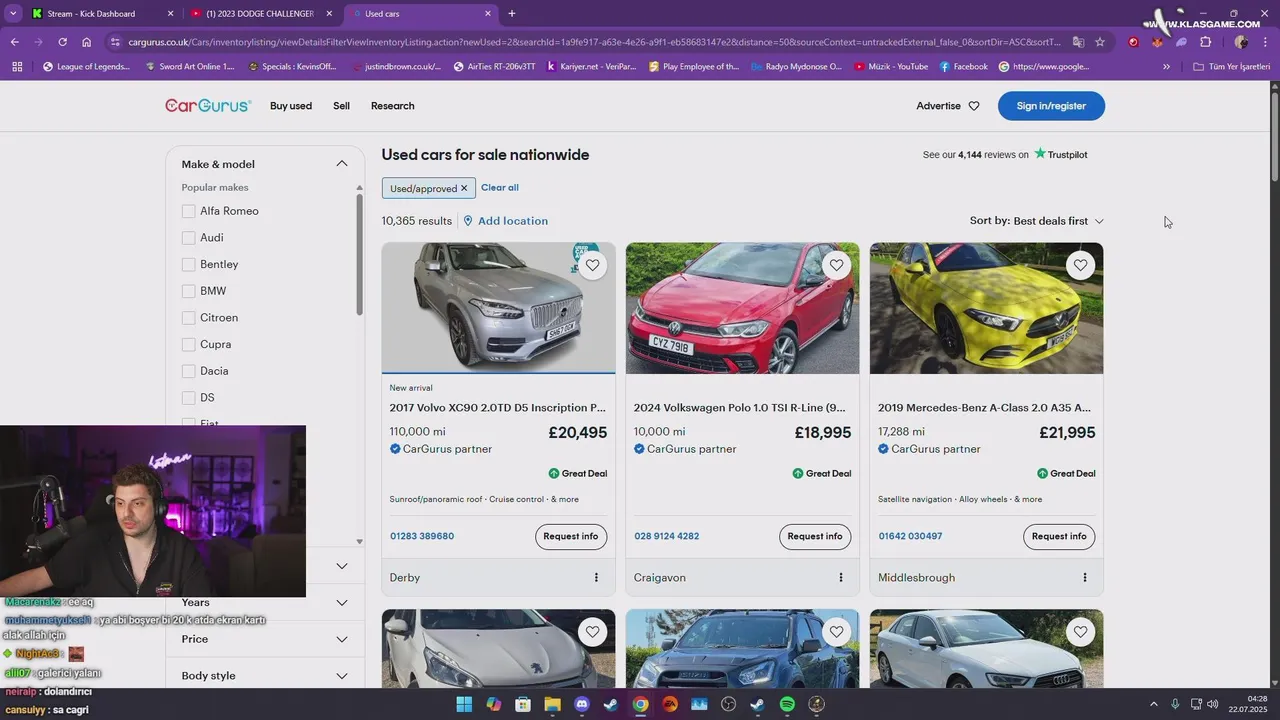Enable the Dacia checkbox
1280x720 pixels.
coord(188,371)
